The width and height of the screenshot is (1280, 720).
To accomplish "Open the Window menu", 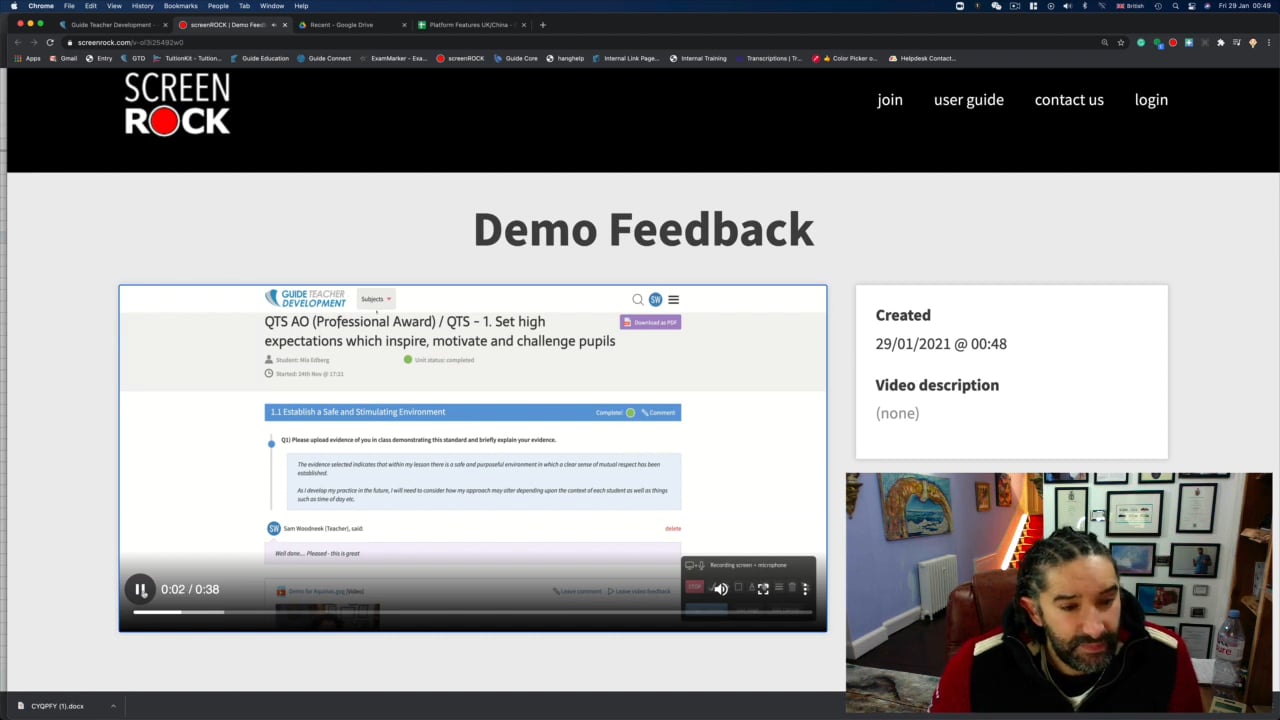I will pyautogui.click(x=272, y=6).
